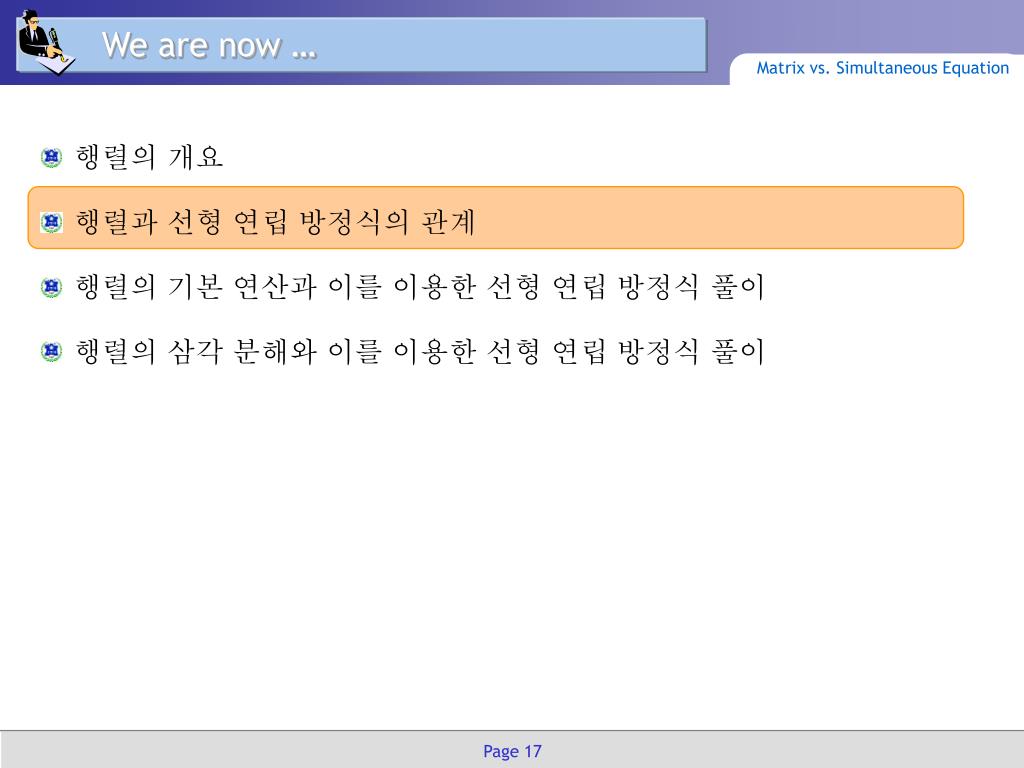The image size is (1024, 768).
Task: Click the bullet icon beside 행렬의 개요
Action: [52, 157]
